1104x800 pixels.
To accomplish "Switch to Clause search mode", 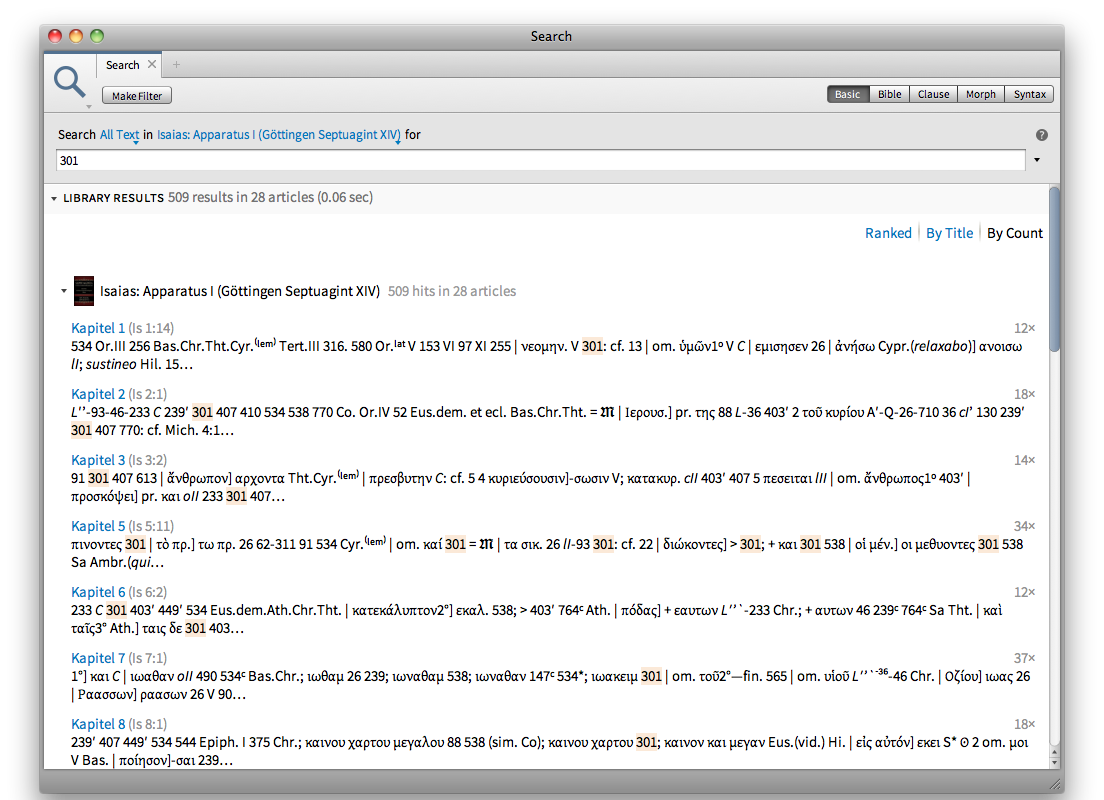I will coord(933,94).
